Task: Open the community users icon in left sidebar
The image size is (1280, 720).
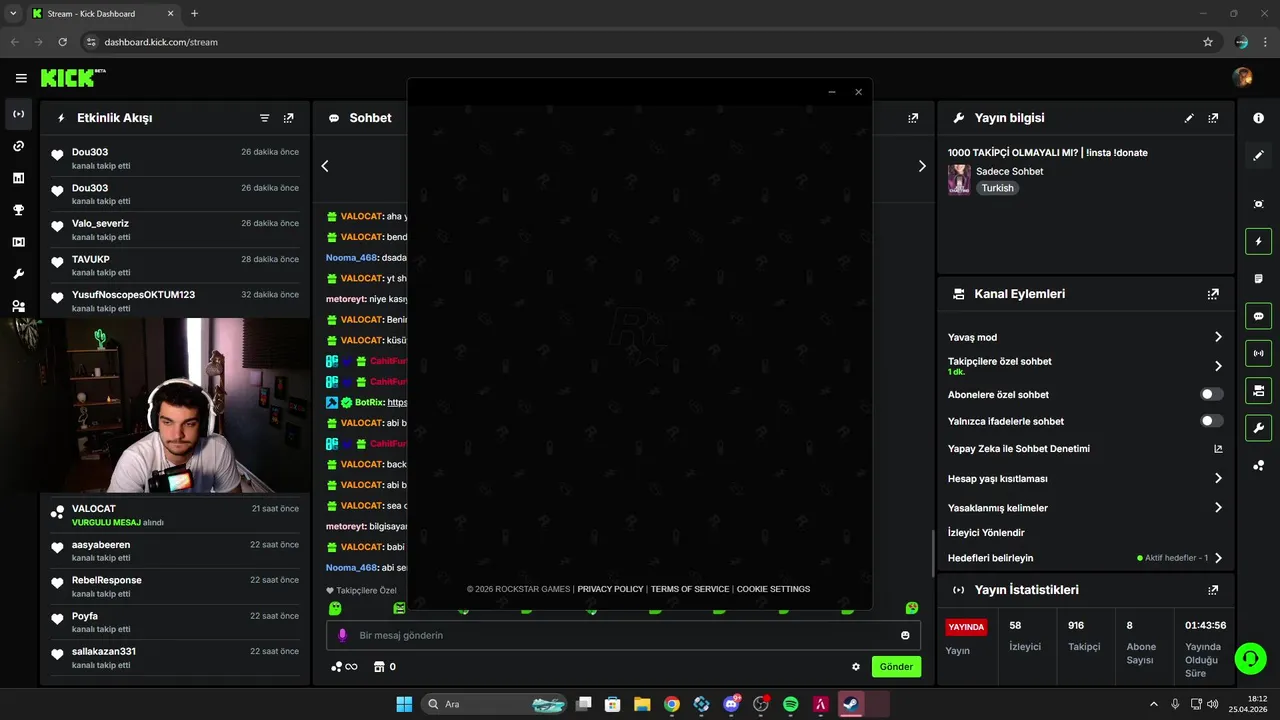Action: (x=18, y=306)
